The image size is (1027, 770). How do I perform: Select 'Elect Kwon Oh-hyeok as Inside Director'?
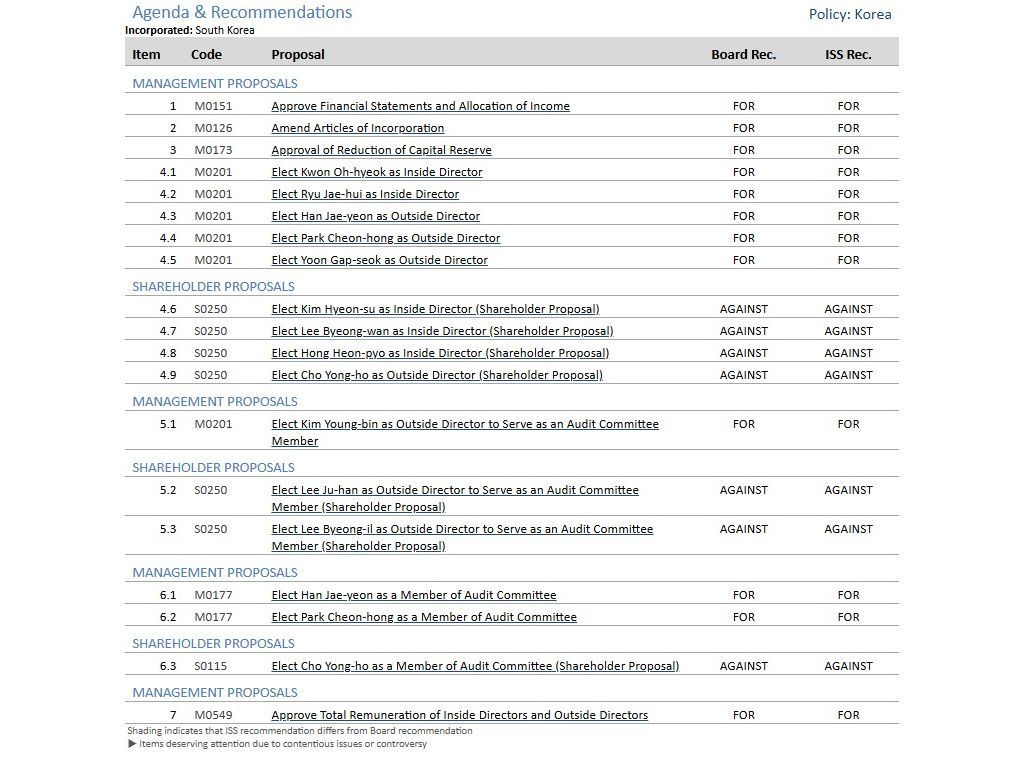(376, 172)
